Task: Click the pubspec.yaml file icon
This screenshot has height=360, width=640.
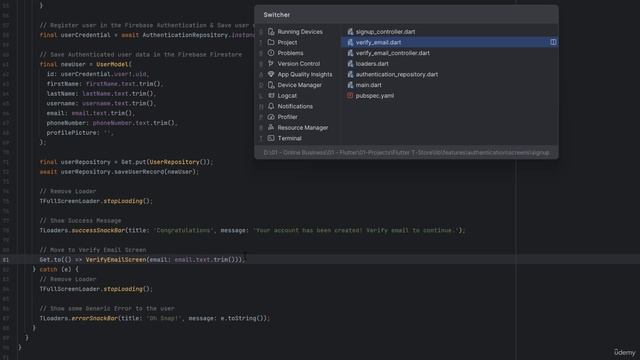Action: click(350, 96)
